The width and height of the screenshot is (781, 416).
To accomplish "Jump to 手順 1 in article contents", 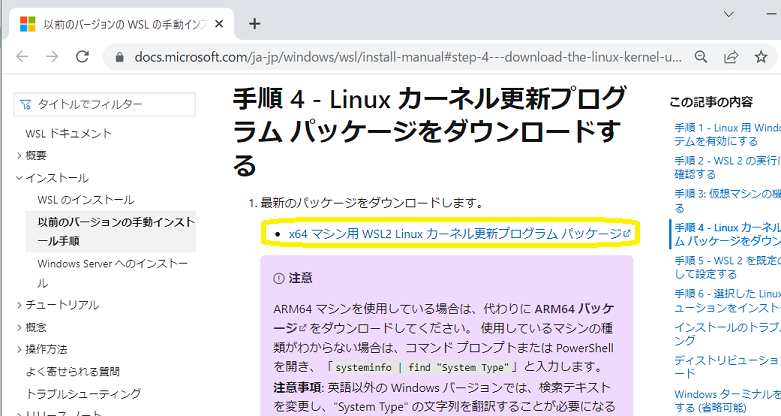I will pos(727,135).
